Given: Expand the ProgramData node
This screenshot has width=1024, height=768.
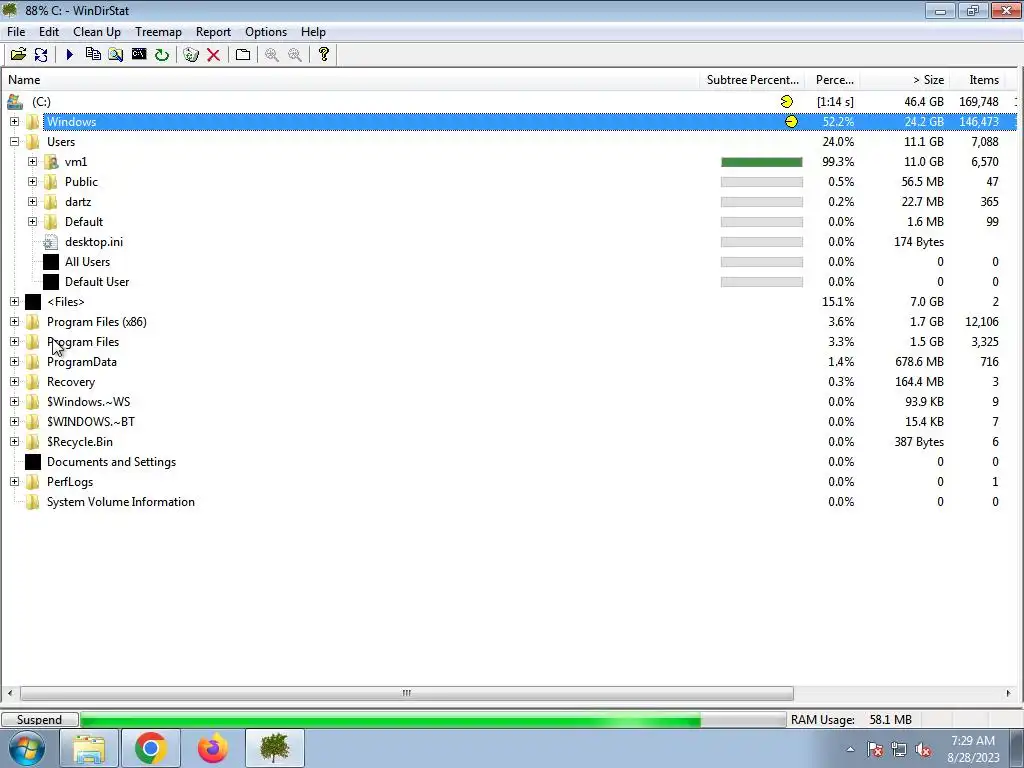Looking at the screenshot, I should 14,362.
